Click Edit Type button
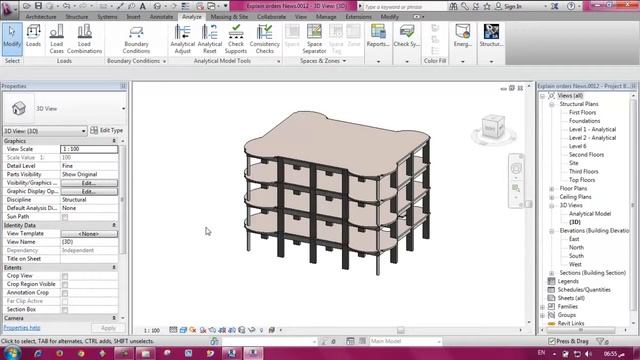 pyautogui.click(x=107, y=131)
